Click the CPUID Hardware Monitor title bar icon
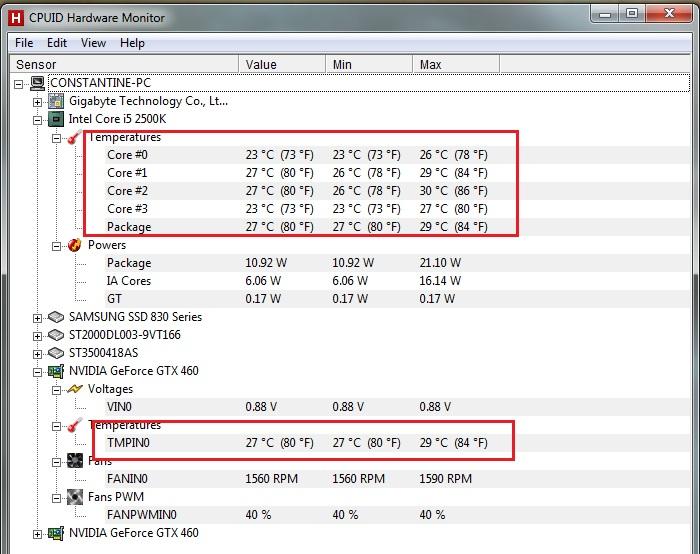 (x=16, y=18)
